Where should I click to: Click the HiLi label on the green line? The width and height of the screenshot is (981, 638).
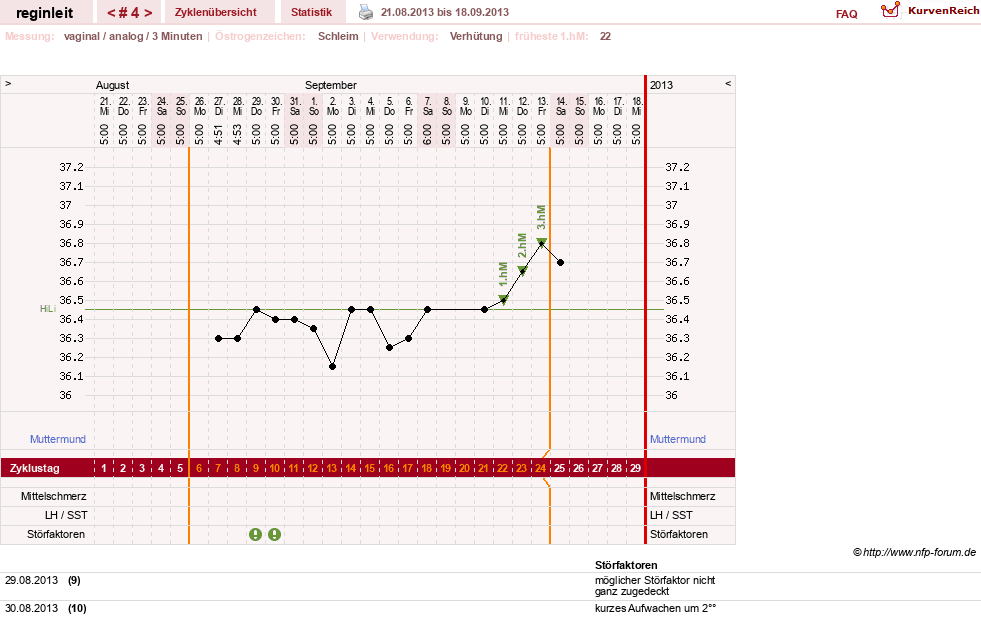coord(48,309)
